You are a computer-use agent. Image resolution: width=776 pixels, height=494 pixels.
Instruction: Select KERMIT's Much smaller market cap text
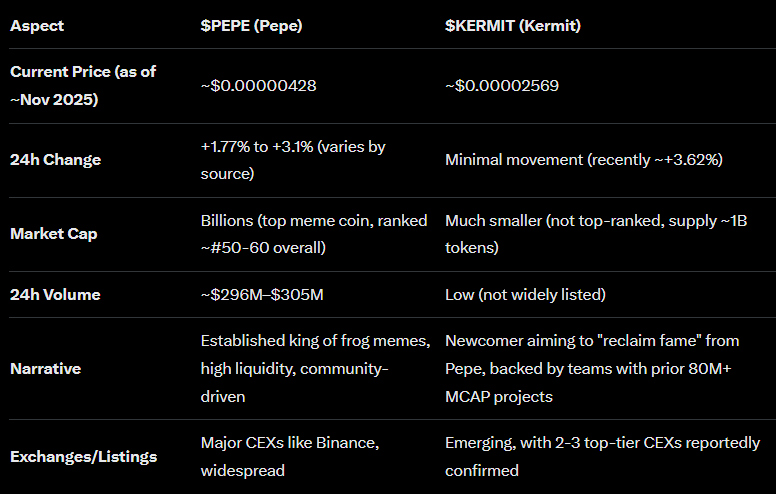[x=596, y=234]
